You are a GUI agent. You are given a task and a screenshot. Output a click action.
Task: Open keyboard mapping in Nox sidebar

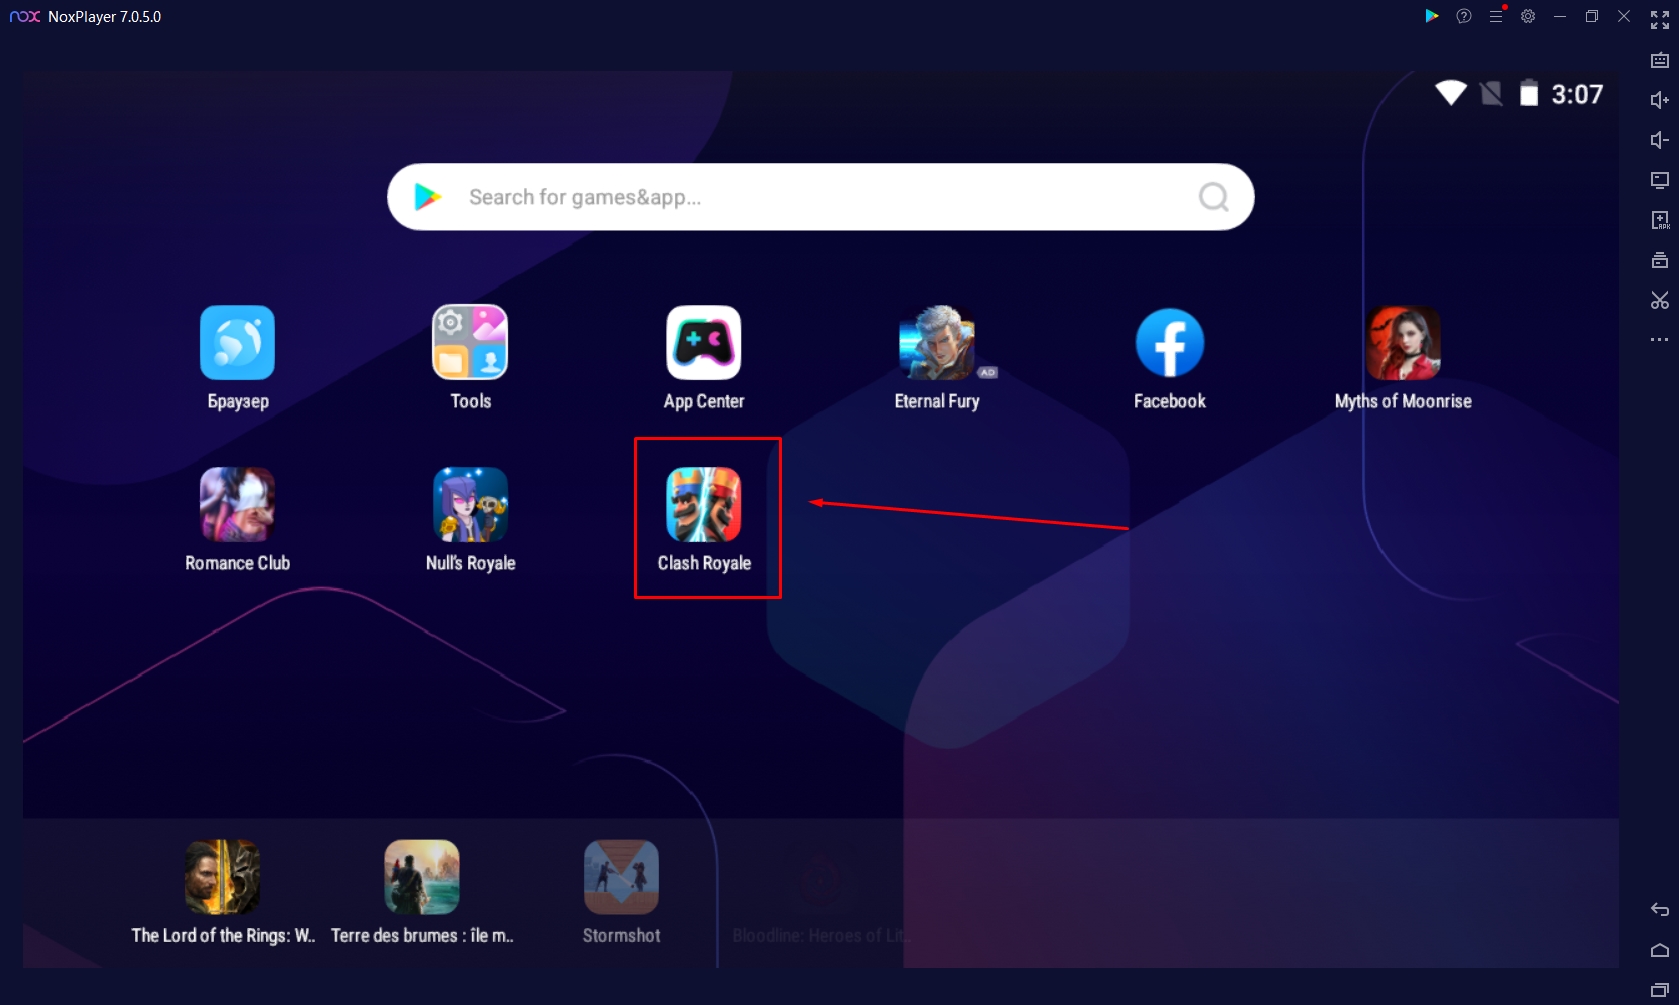click(1660, 60)
